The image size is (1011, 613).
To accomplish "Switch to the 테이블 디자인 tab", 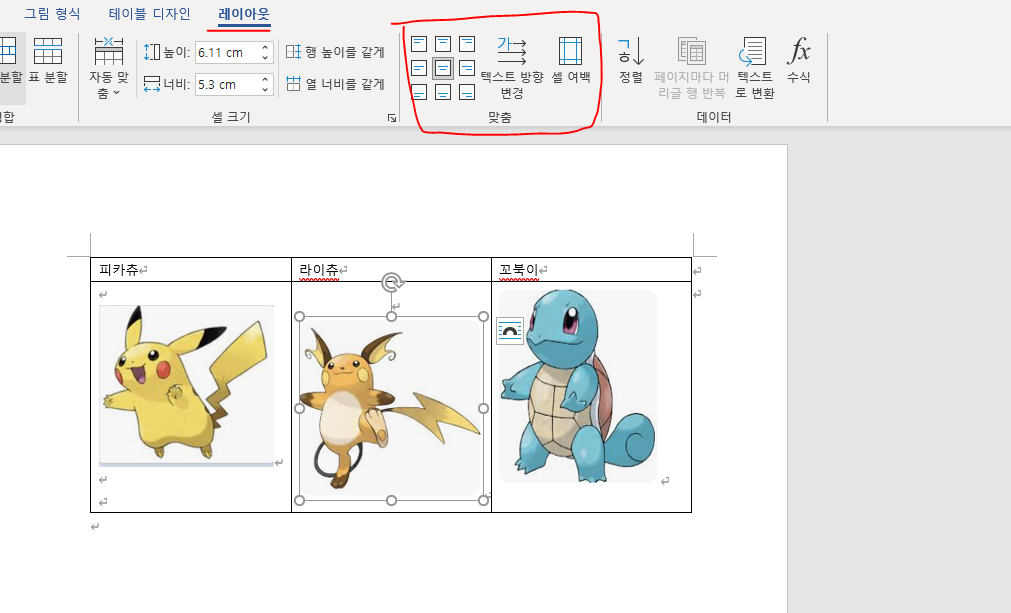I will pyautogui.click(x=150, y=14).
